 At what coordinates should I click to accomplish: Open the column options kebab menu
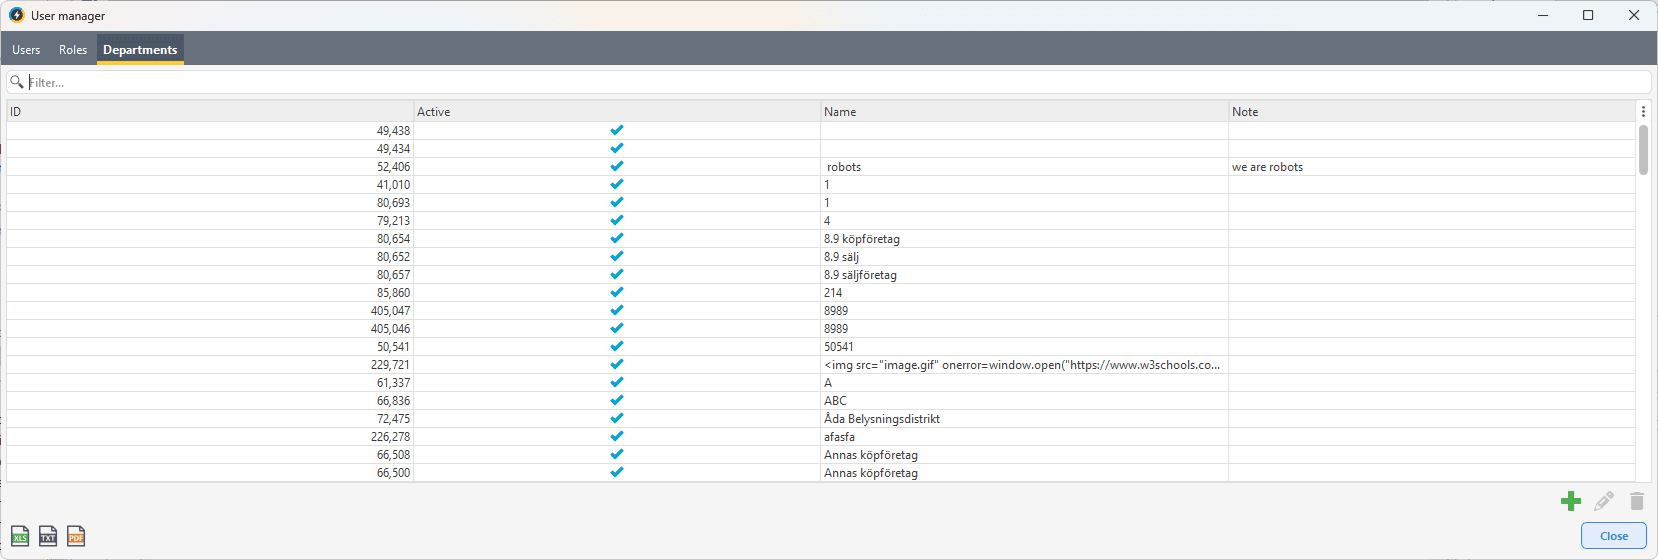pos(1643,111)
